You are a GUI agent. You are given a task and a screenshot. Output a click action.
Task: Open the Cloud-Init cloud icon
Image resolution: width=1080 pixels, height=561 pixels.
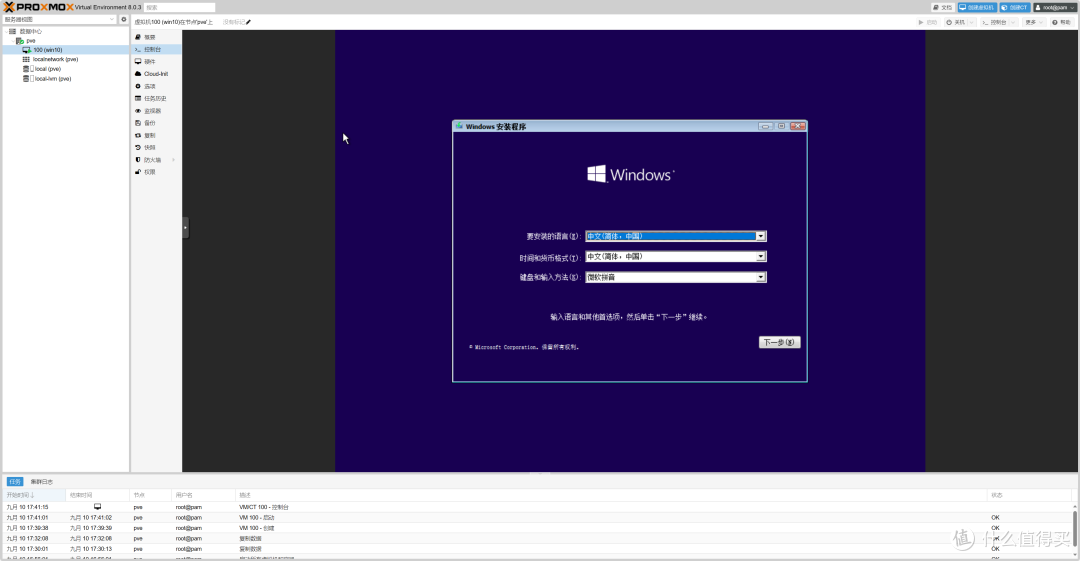pyautogui.click(x=138, y=74)
